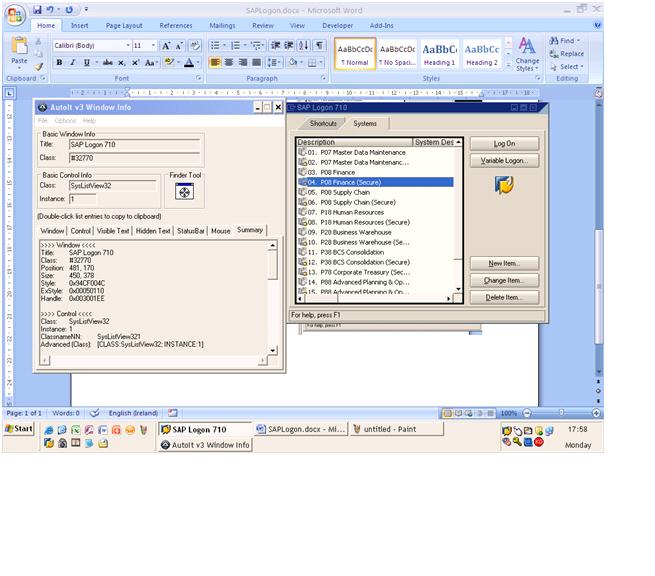Click Clear Formatting icon
This screenshot has width=655, height=576.
click(195, 46)
